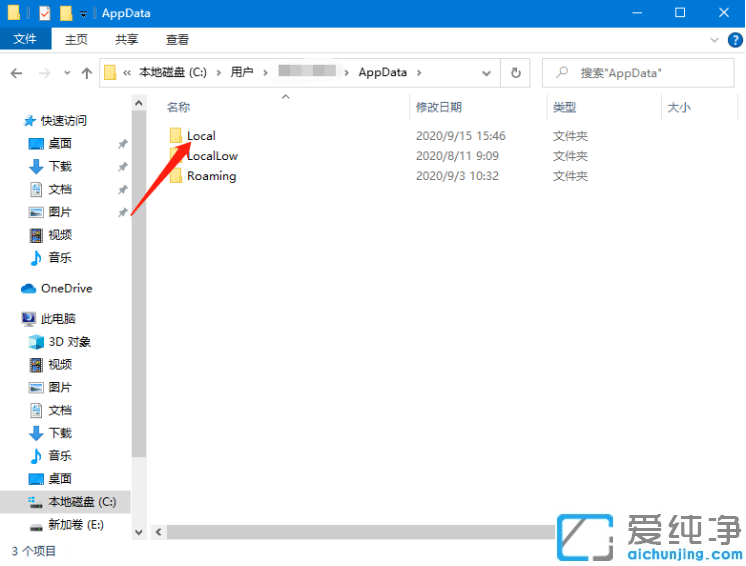
Task: Click the date 2020/9/15 15:46
Action: (461, 136)
